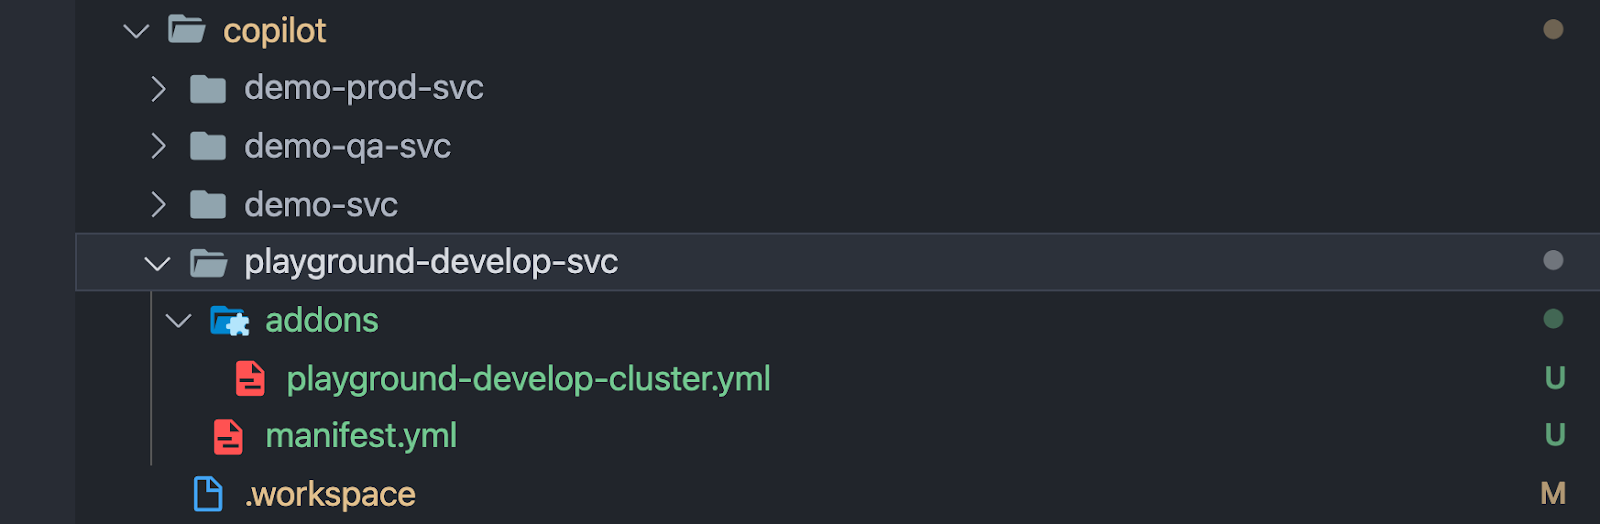Click the addons puzzle folder icon
This screenshot has width=1600, height=524.
tap(230, 321)
